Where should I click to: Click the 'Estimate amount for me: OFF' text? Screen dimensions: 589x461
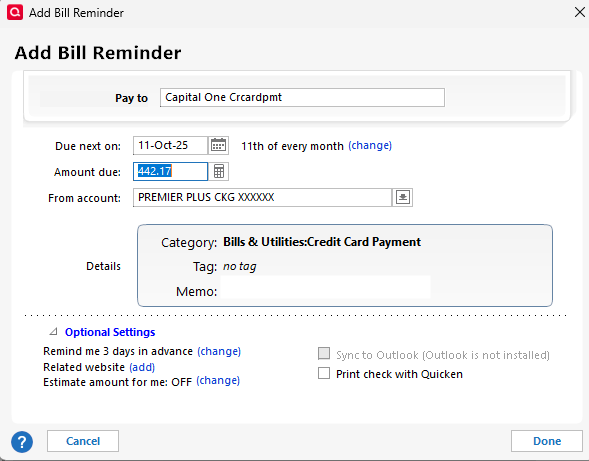(x=118, y=382)
